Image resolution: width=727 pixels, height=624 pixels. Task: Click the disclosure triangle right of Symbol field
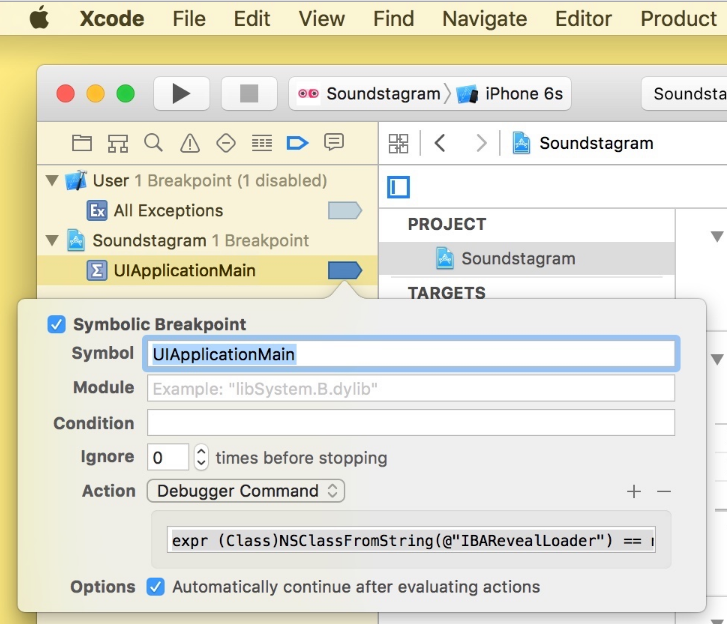pyautogui.click(x=717, y=359)
